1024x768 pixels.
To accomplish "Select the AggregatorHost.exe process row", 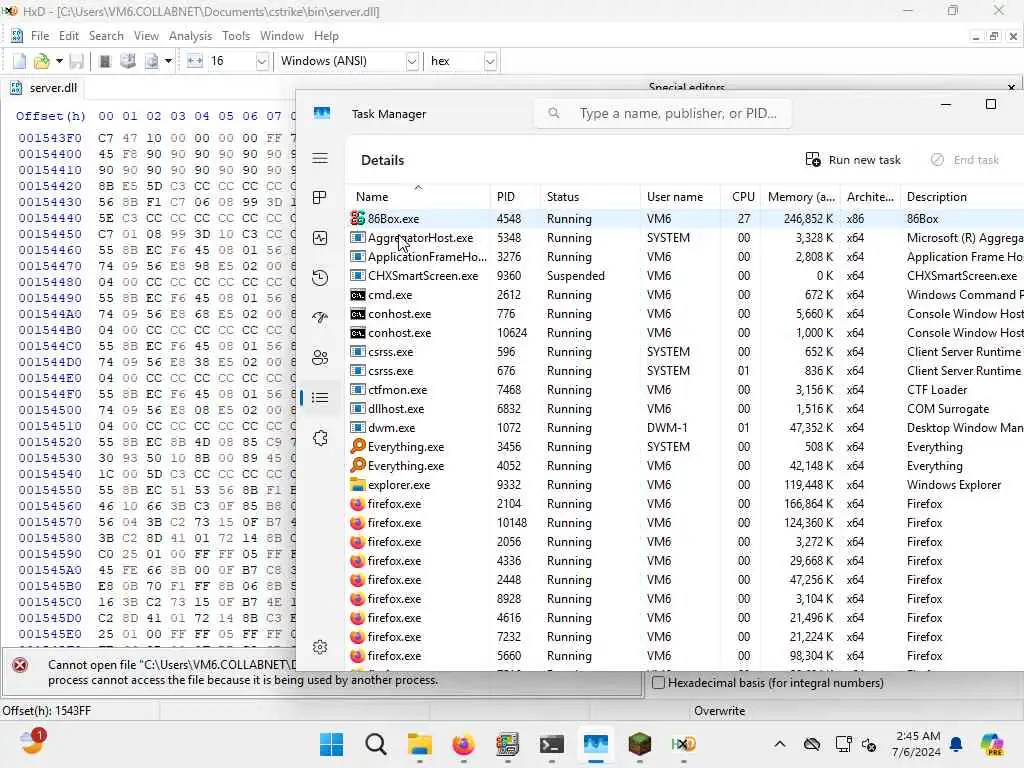I will [x=684, y=238].
